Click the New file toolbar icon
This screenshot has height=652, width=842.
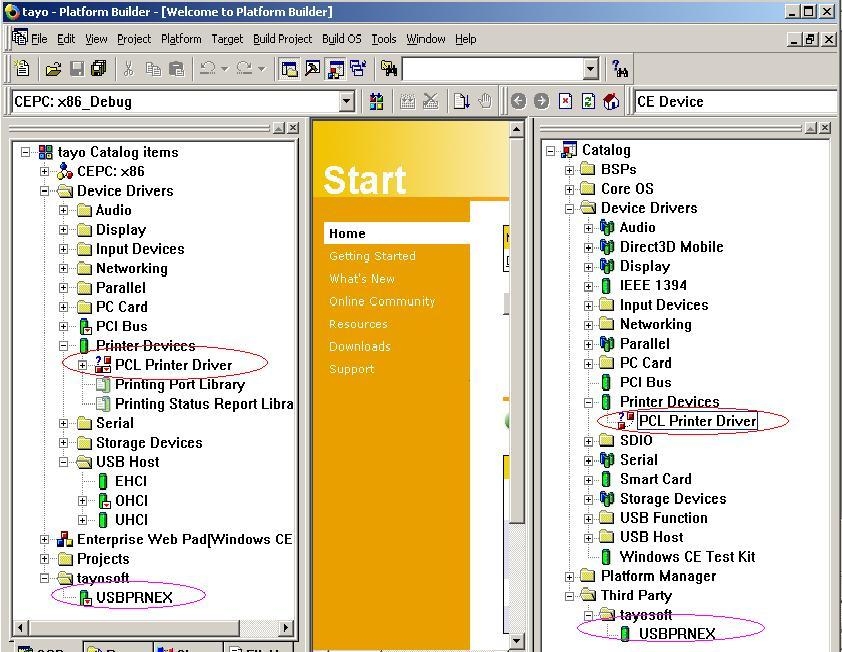click(x=22, y=69)
